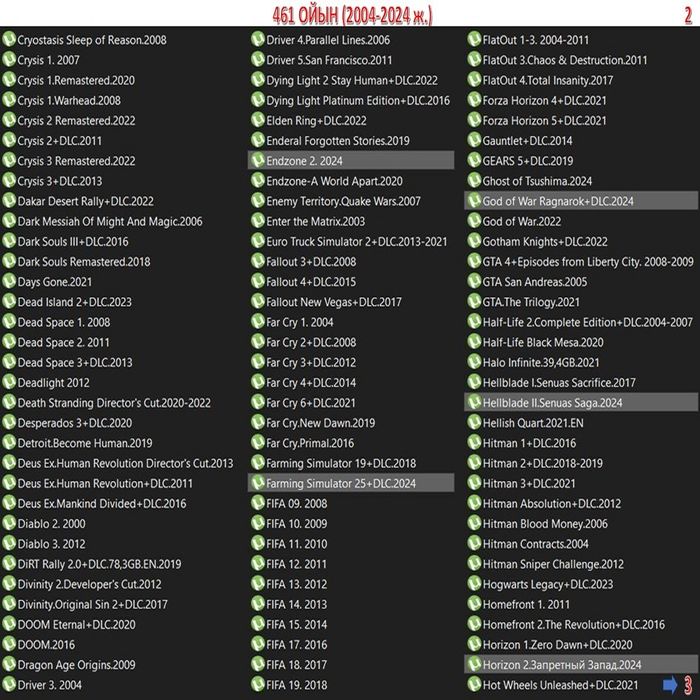Select the highlighted Horizon 2.Запретный Запад.2024 row
Viewport: 700px width, 700px height.
point(581,664)
